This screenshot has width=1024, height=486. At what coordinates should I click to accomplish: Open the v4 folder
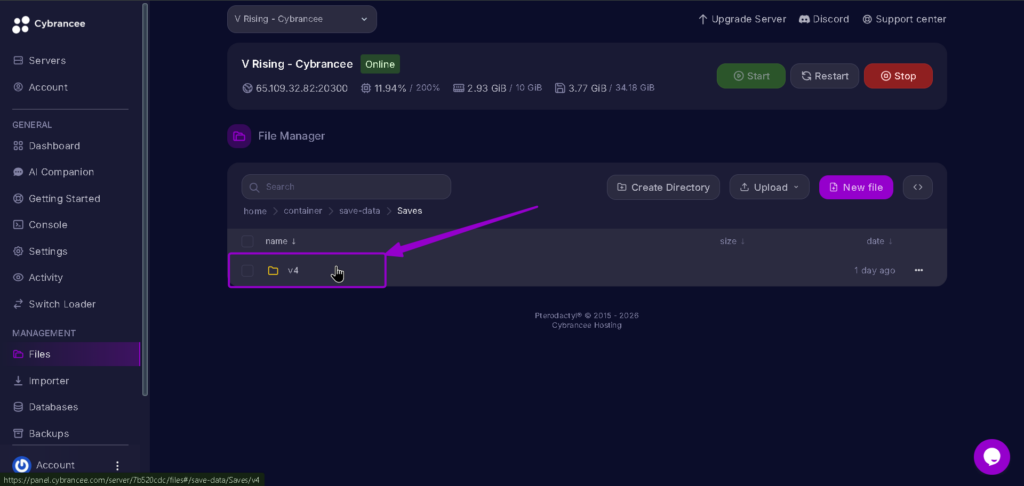point(293,270)
